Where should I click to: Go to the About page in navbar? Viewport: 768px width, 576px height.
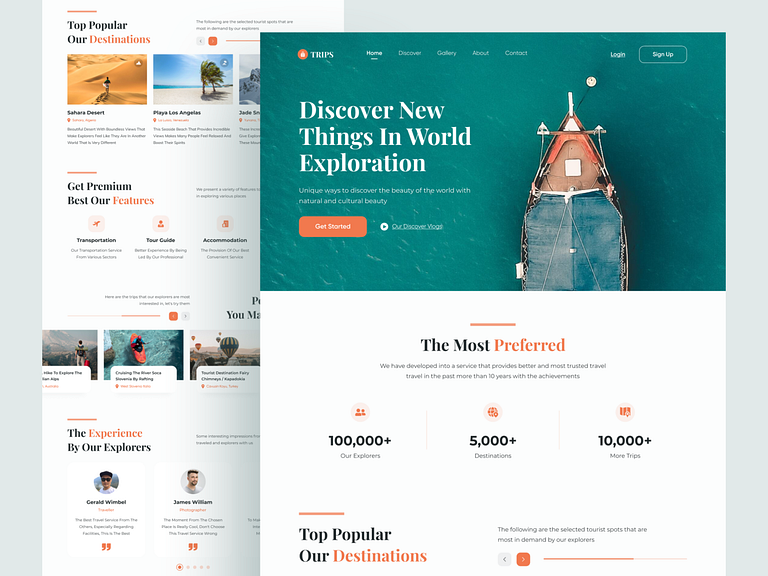tap(480, 53)
